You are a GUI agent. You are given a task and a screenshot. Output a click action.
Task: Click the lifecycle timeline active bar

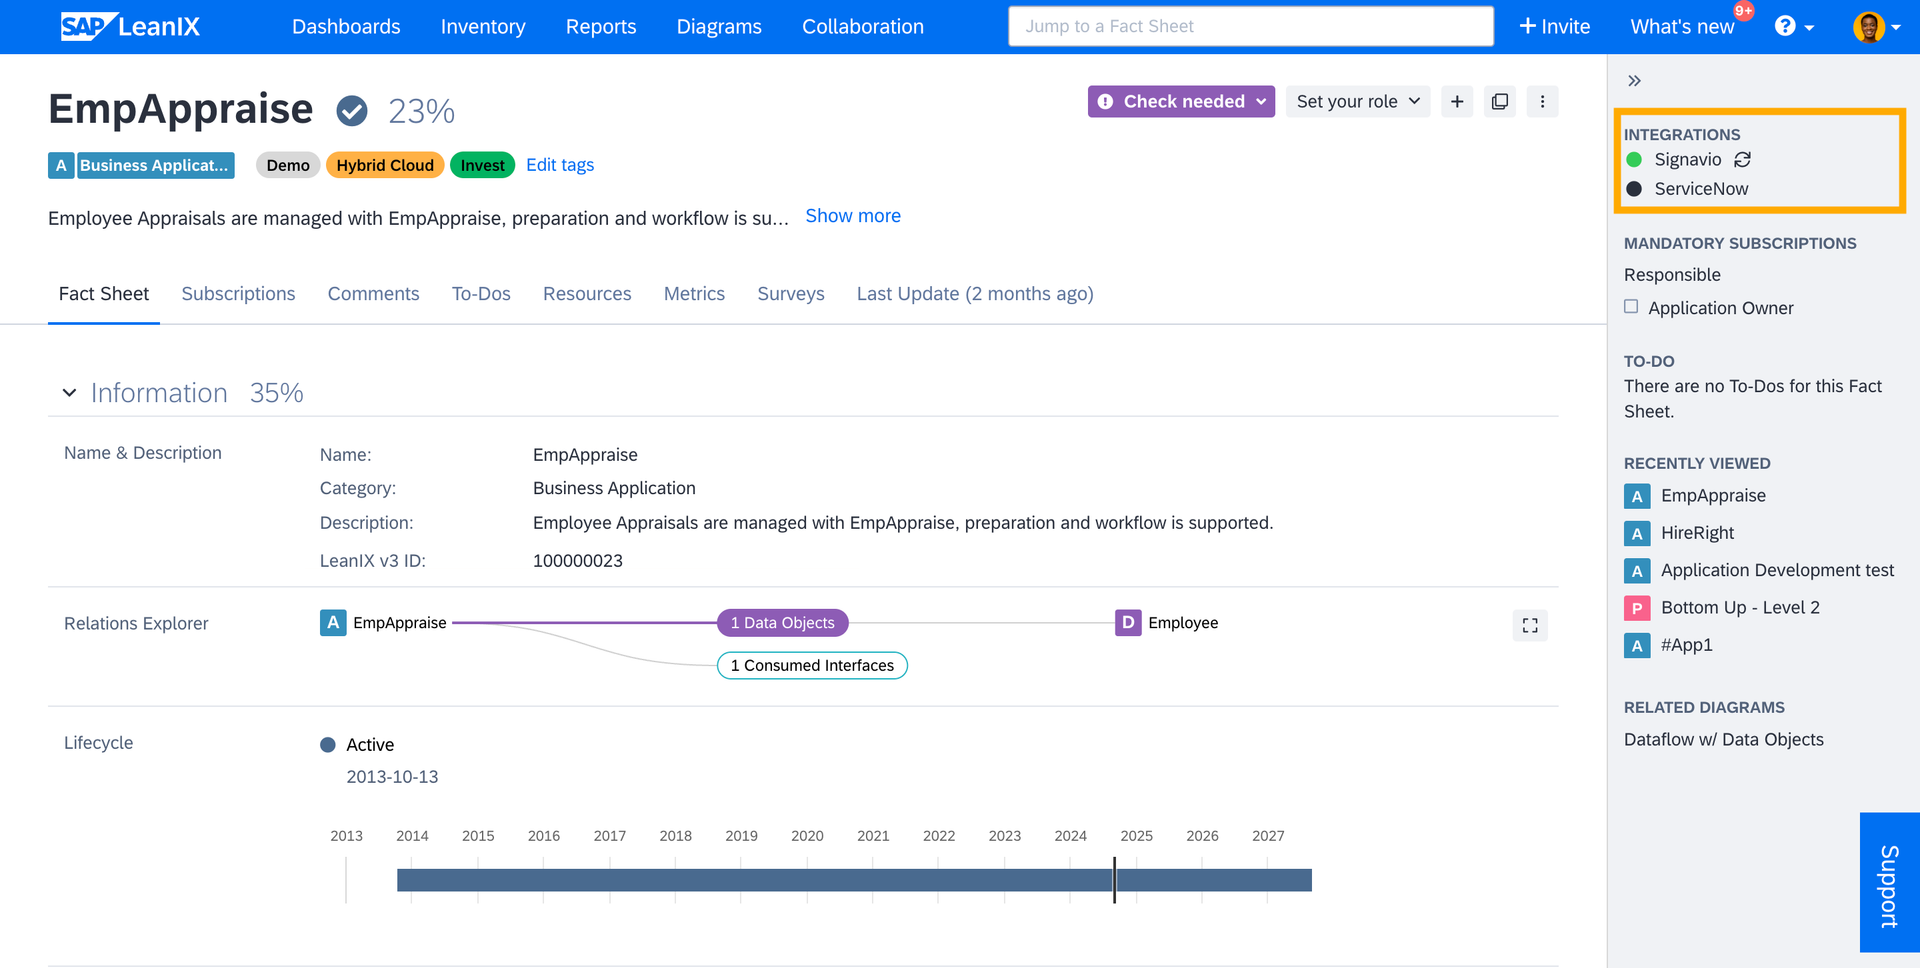point(854,880)
